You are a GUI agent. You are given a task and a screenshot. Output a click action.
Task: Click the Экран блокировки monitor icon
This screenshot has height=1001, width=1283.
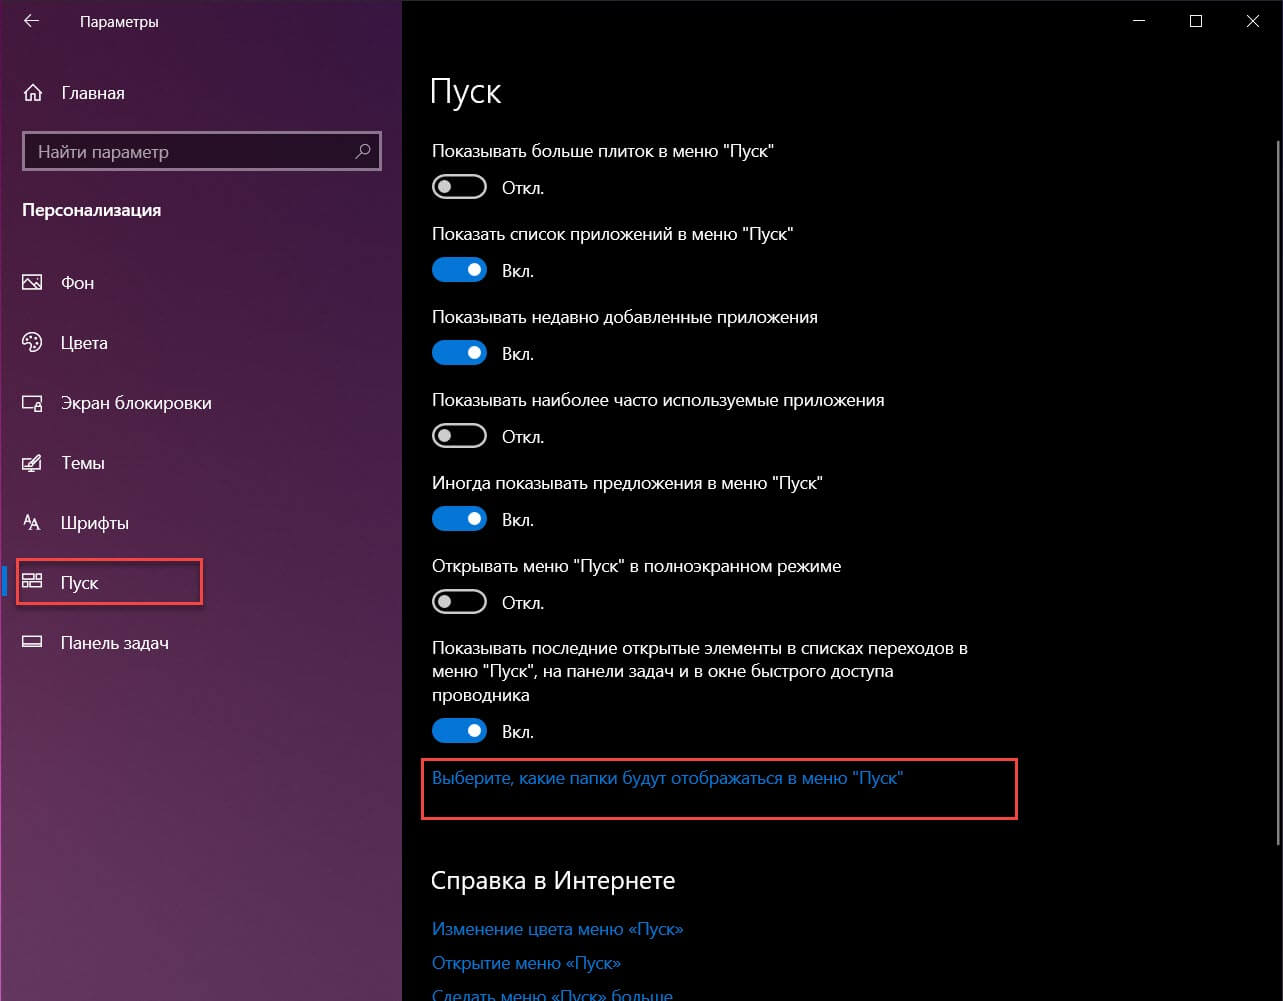(32, 403)
